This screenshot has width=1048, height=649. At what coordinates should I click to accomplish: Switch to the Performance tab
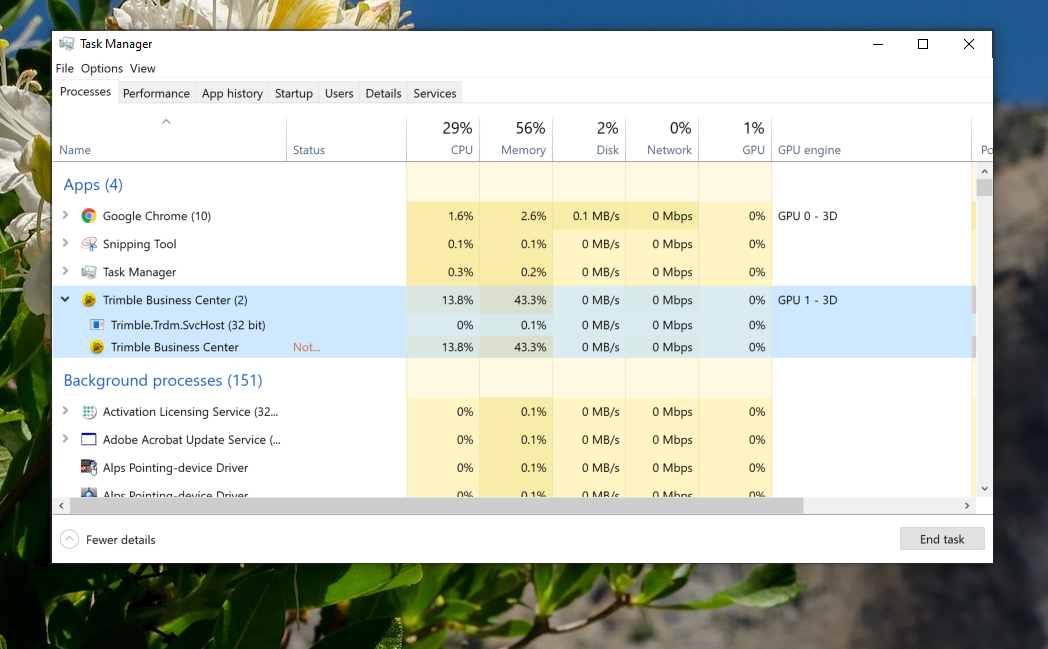[156, 94]
